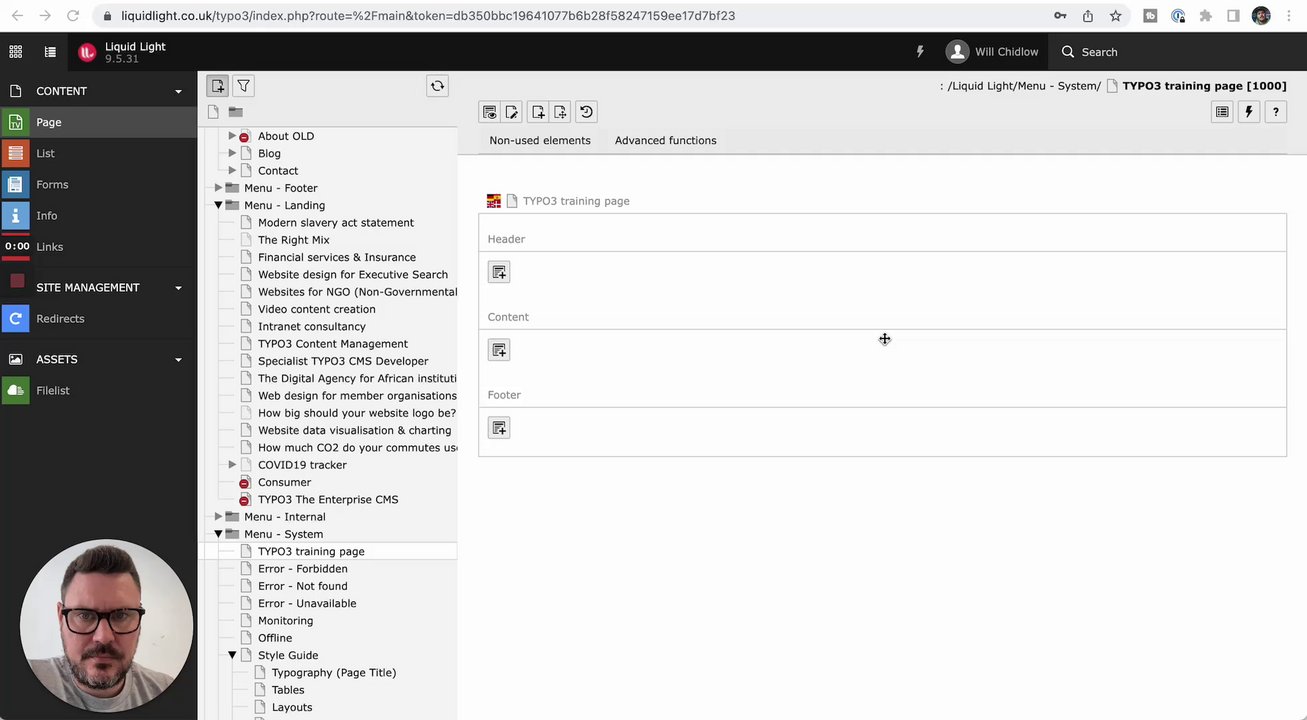Expand the Contact tree node
Image resolution: width=1307 pixels, height=720 pixels.
click(232, 171)
